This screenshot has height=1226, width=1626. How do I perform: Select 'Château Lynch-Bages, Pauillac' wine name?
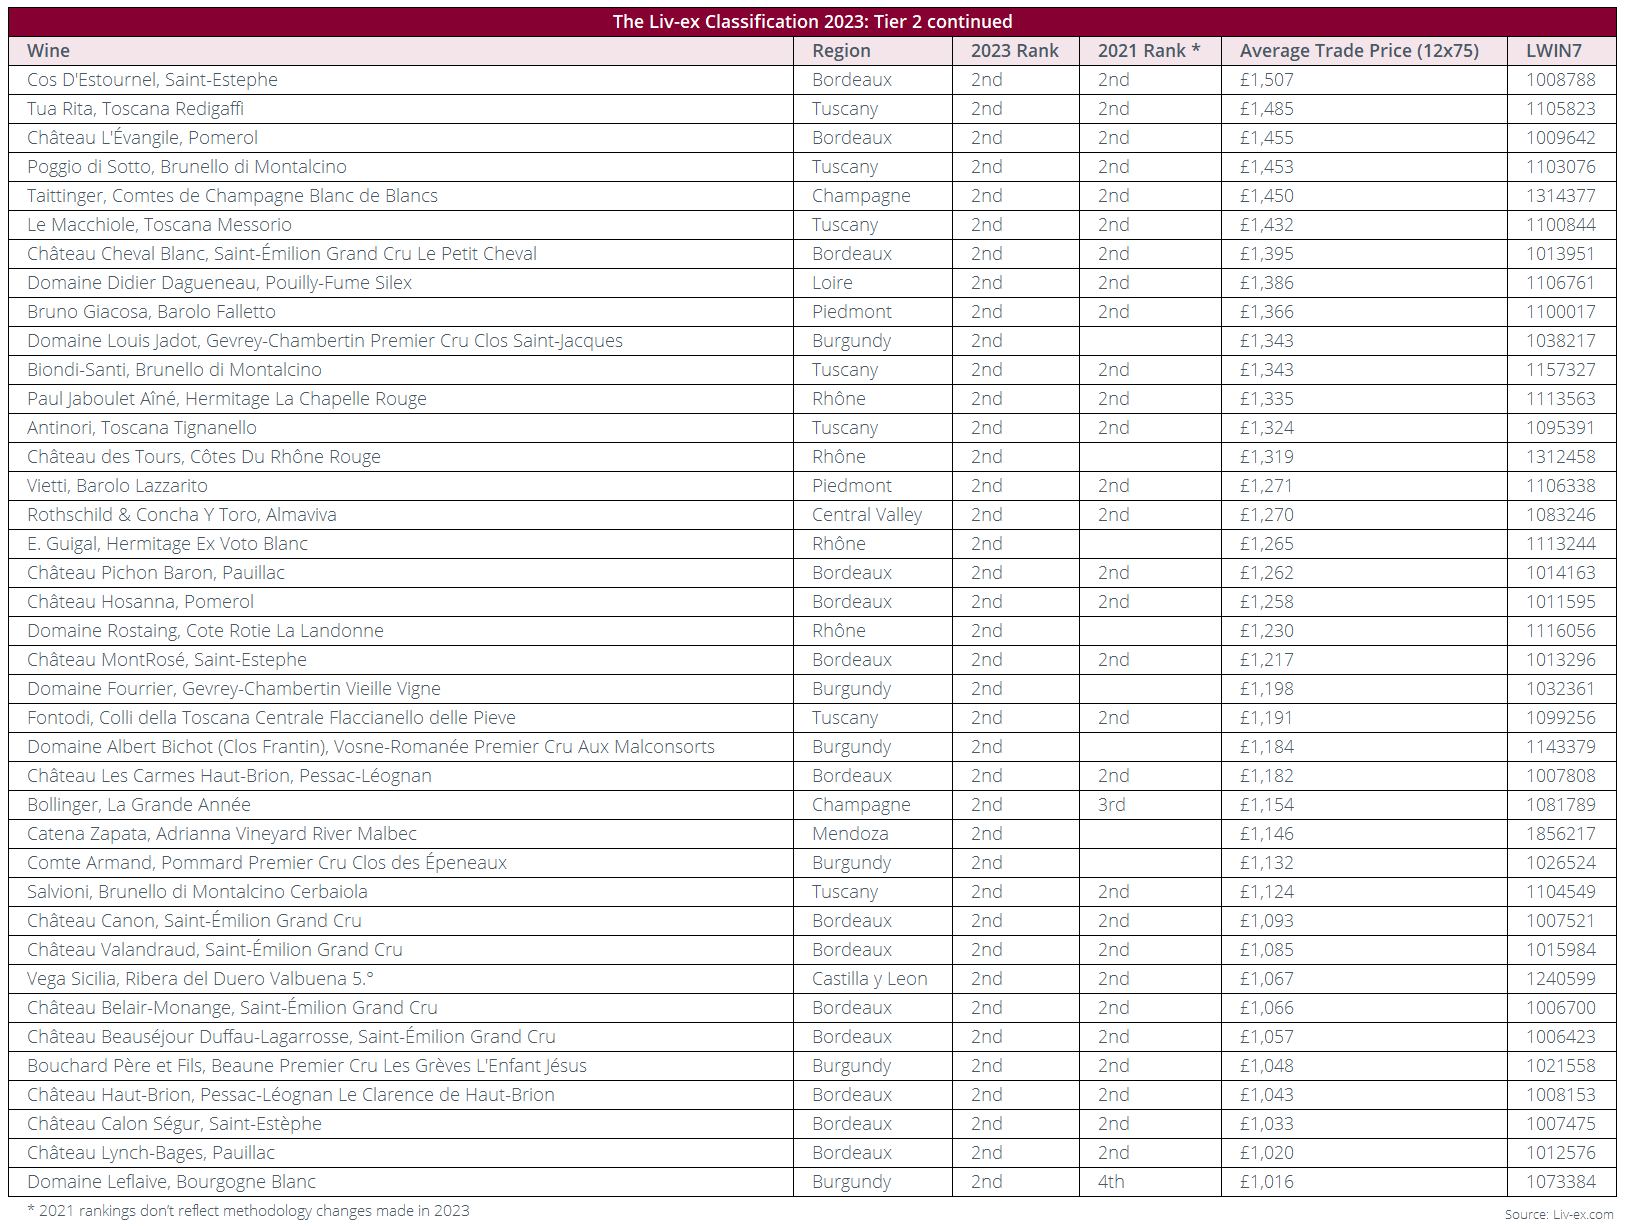151,1153
